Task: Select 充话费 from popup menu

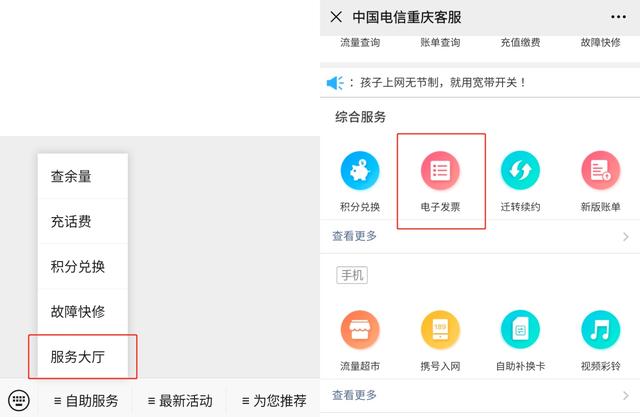Action: [83, 222]
